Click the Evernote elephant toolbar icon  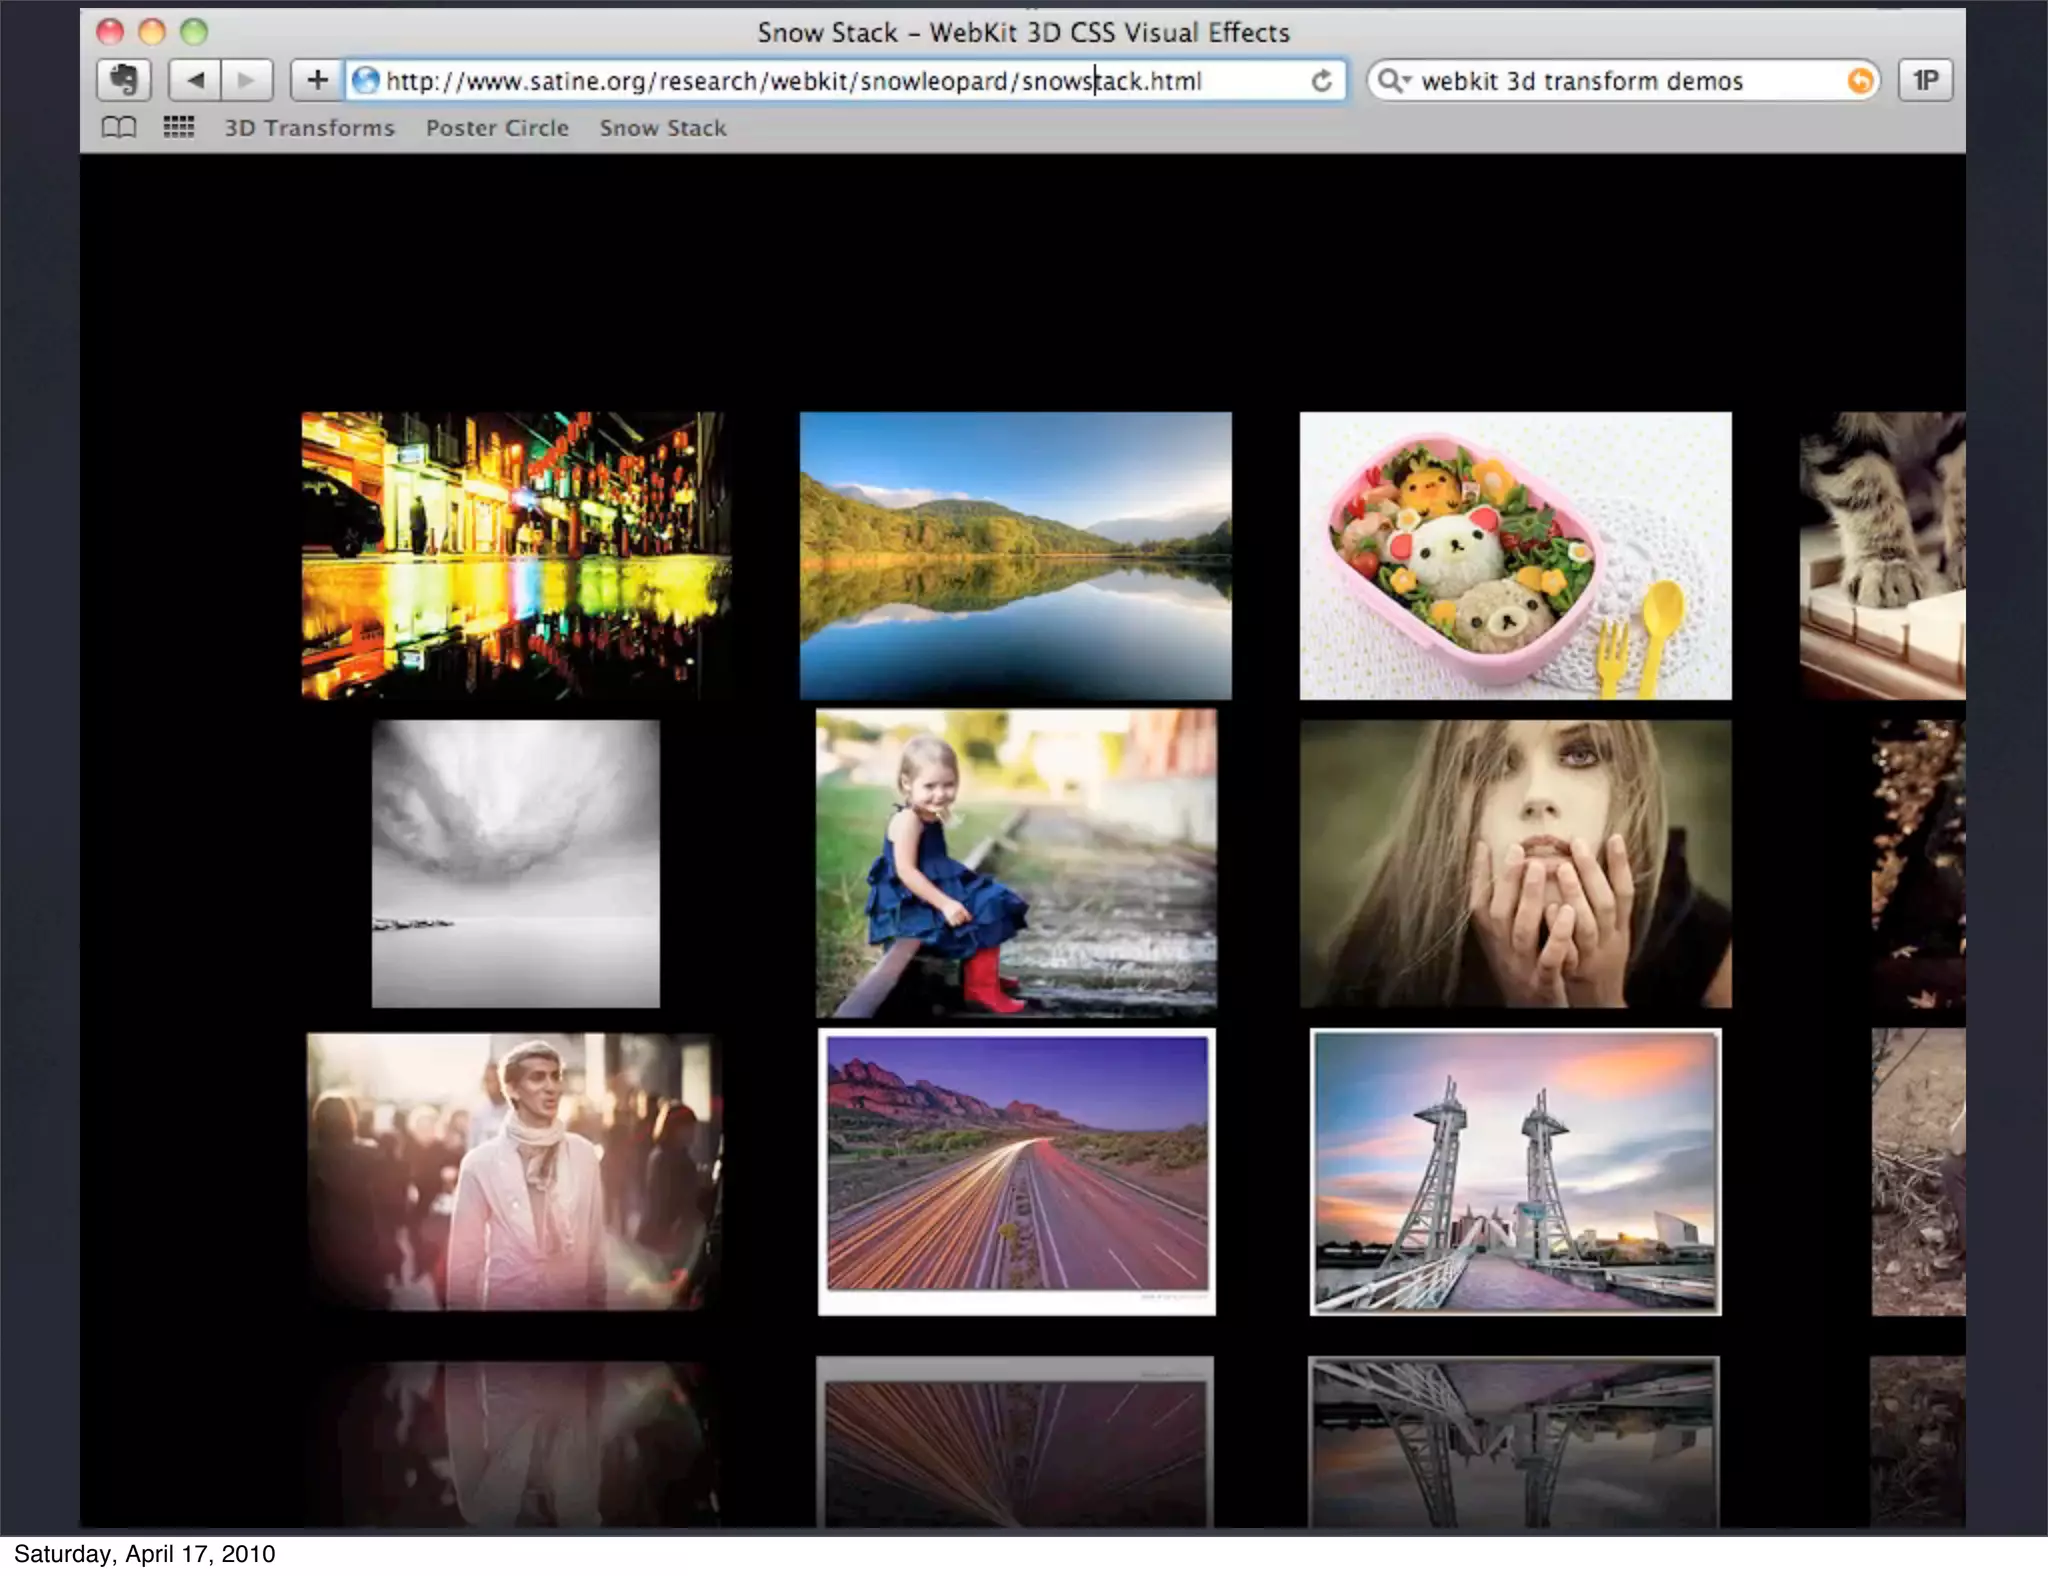[124, 80]
